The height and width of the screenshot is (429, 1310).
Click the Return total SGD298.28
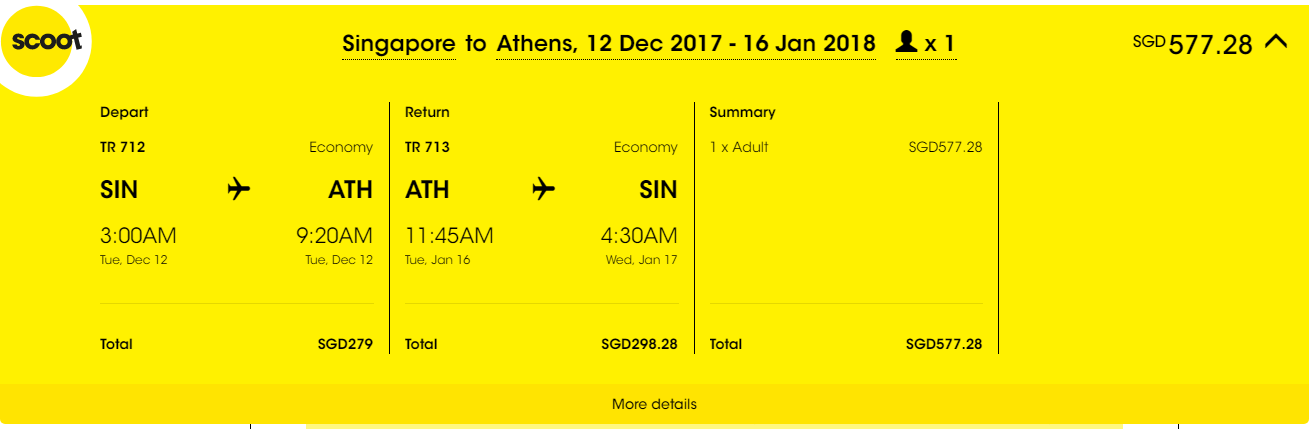click(639, 344)
